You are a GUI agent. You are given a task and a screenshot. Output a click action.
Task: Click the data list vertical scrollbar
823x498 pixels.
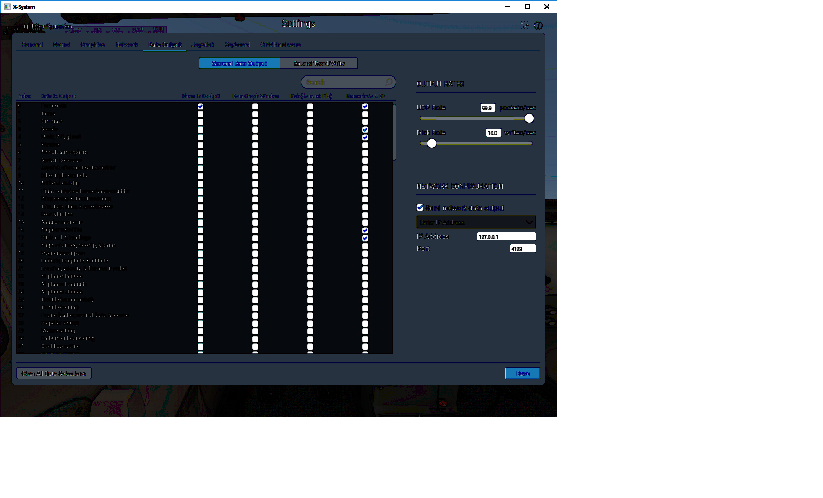pyautogui.click(x=394, y=132)
